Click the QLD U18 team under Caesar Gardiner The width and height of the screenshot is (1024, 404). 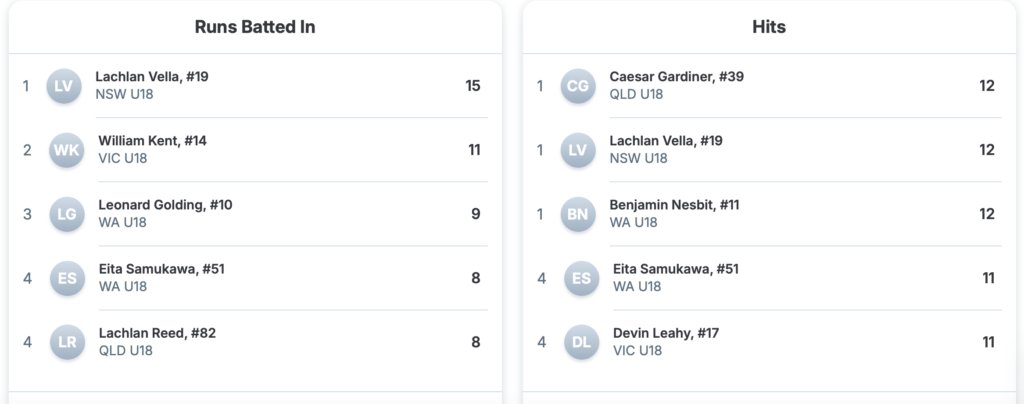click(x=636, y=94)
